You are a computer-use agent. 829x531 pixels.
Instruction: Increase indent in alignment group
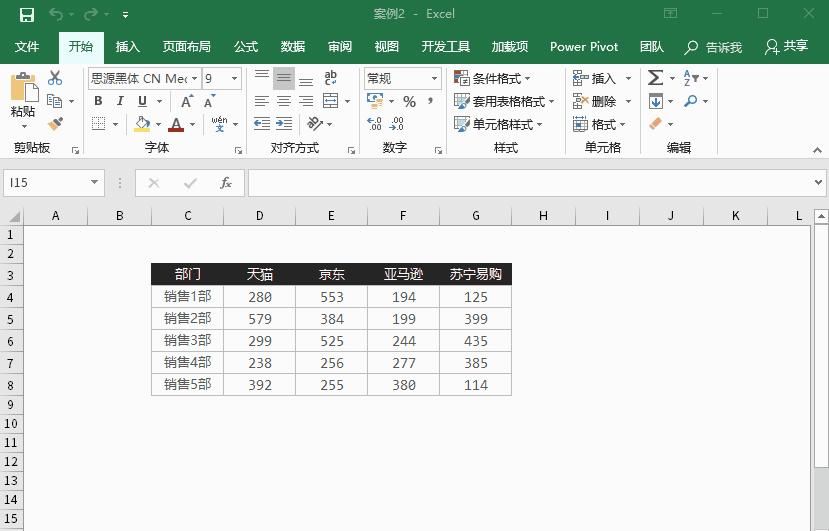pos(284,124)
